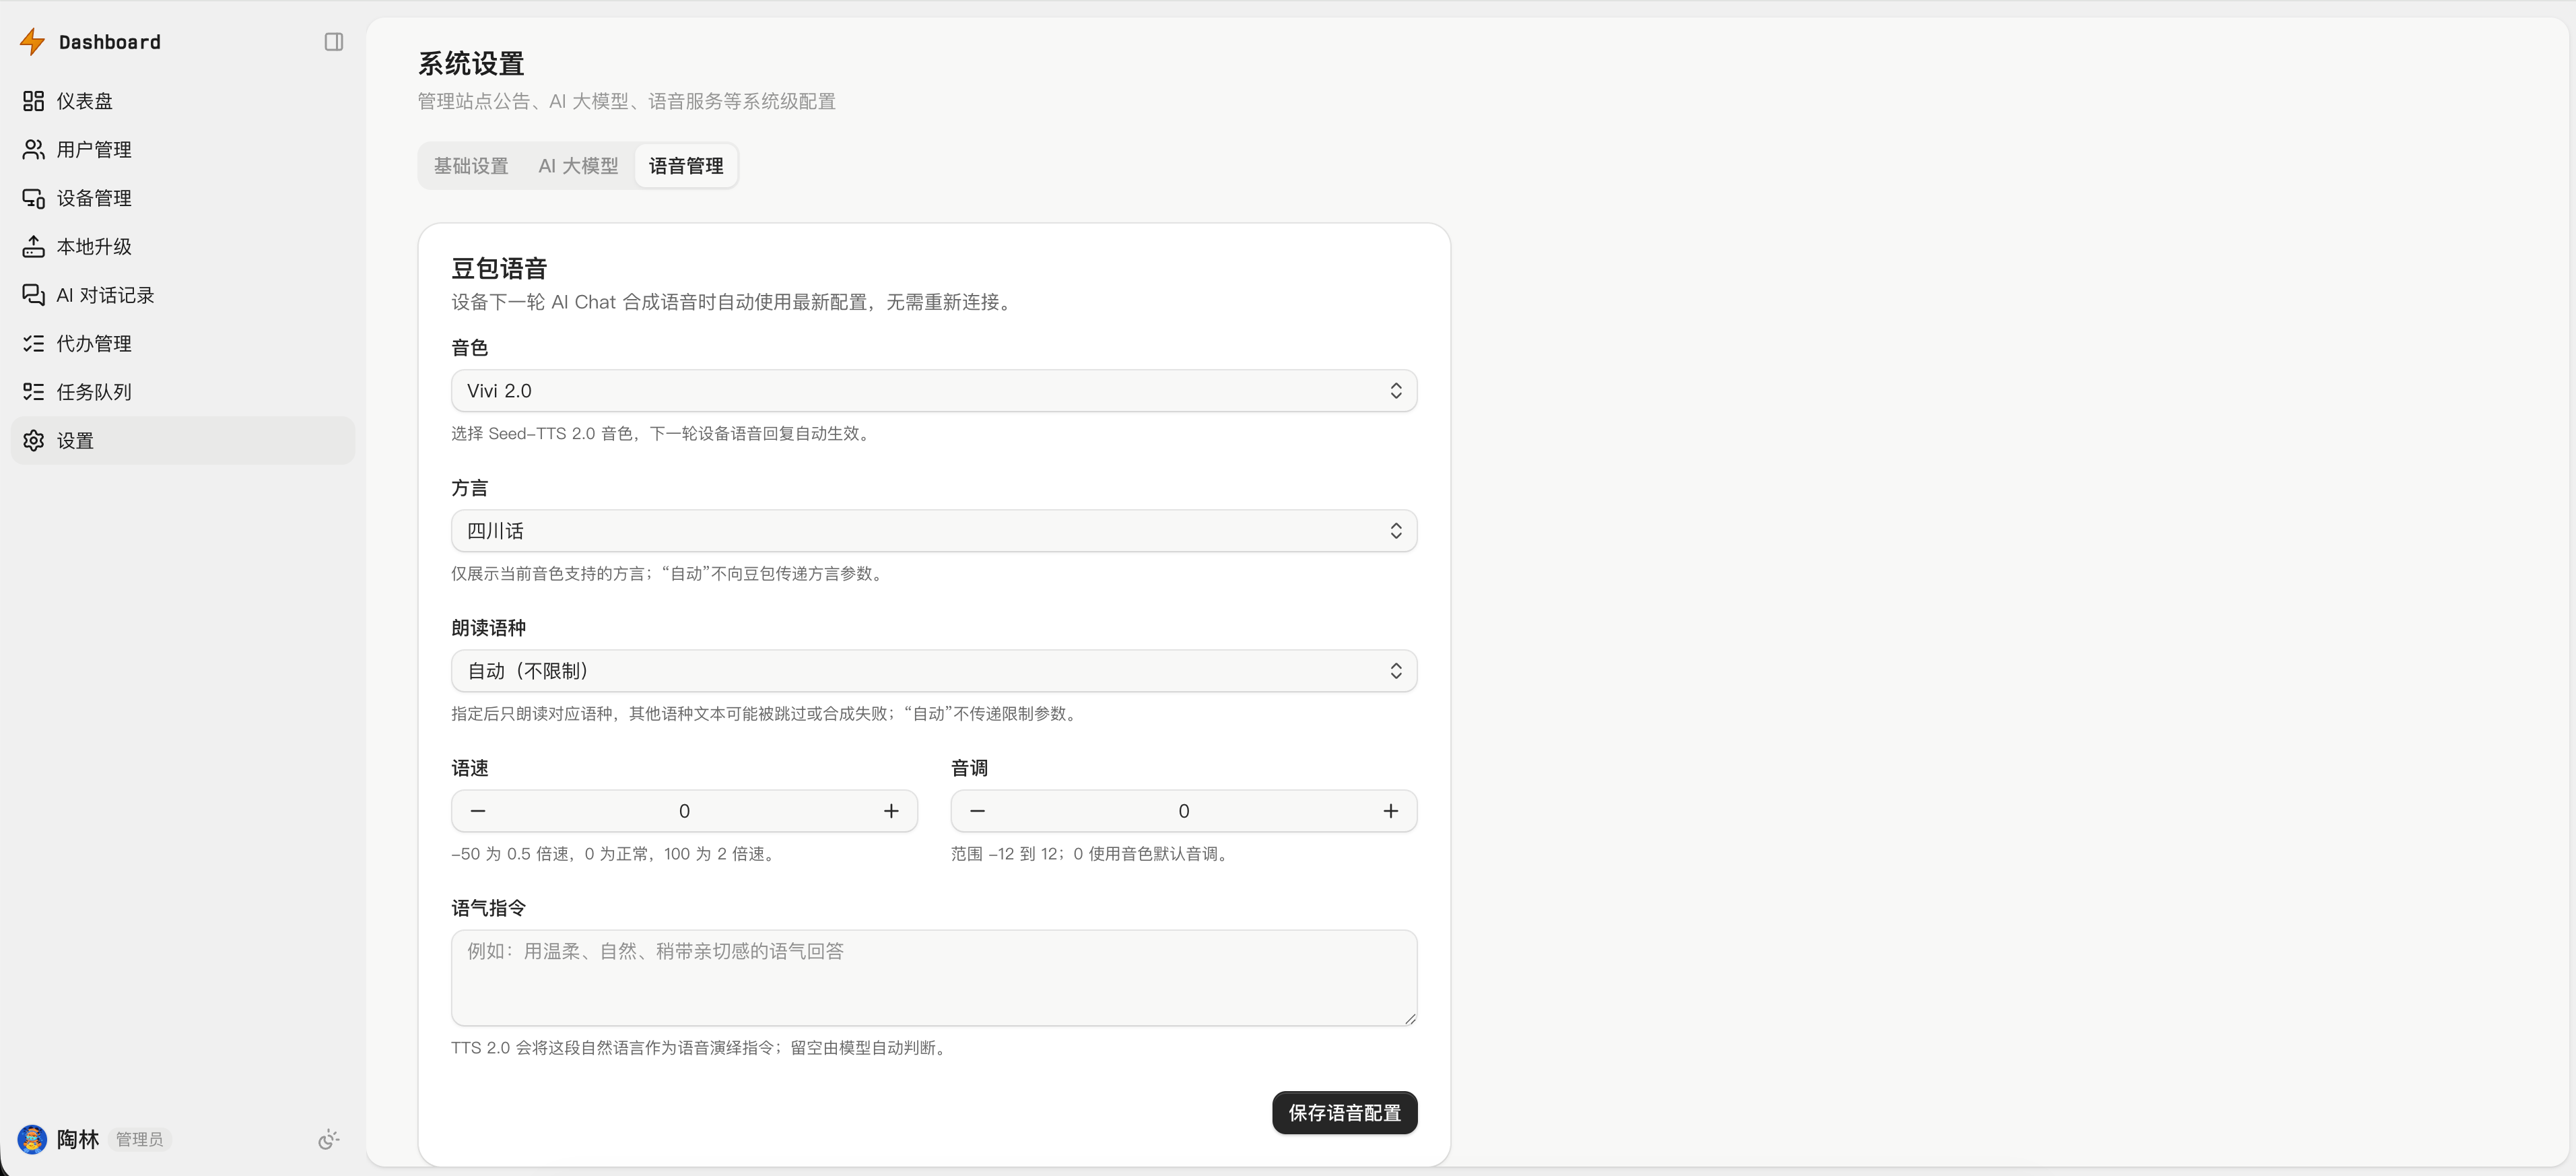Decrease 语速 with minus button
This screenshot has height=1176, width=2576.
click(x=478, y=811)
